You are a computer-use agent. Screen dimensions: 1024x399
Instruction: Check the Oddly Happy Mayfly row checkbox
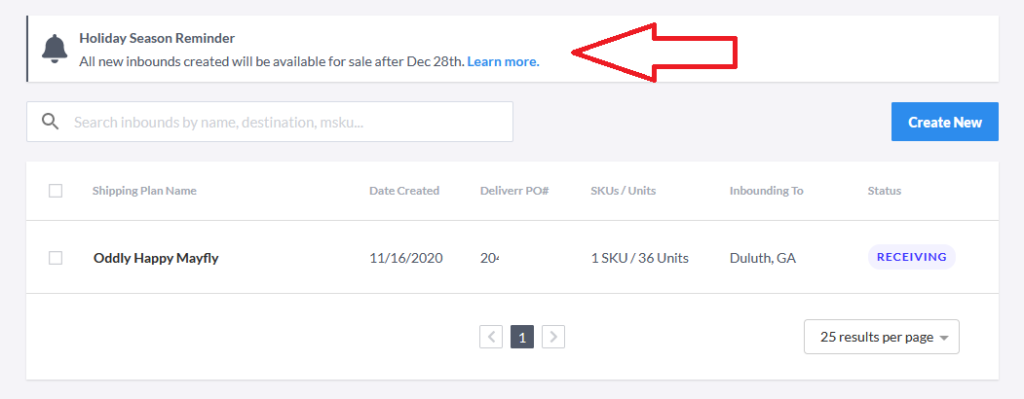56,258
